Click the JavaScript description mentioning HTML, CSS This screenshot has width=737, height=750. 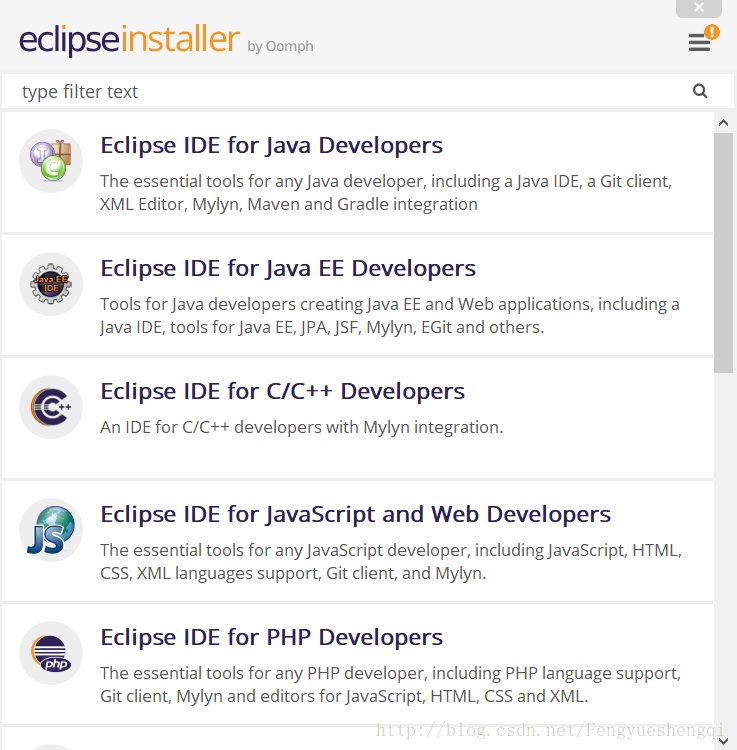(391, 562)
